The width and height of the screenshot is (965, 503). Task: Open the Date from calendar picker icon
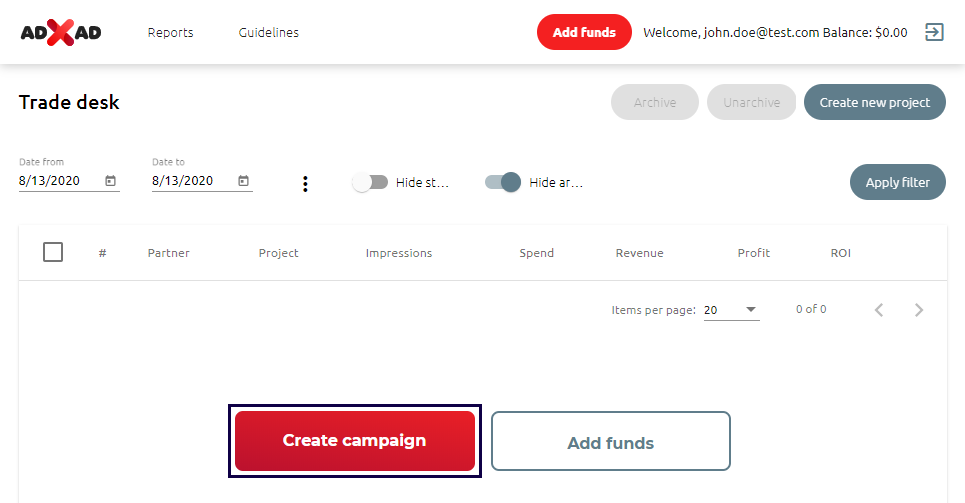110,181
